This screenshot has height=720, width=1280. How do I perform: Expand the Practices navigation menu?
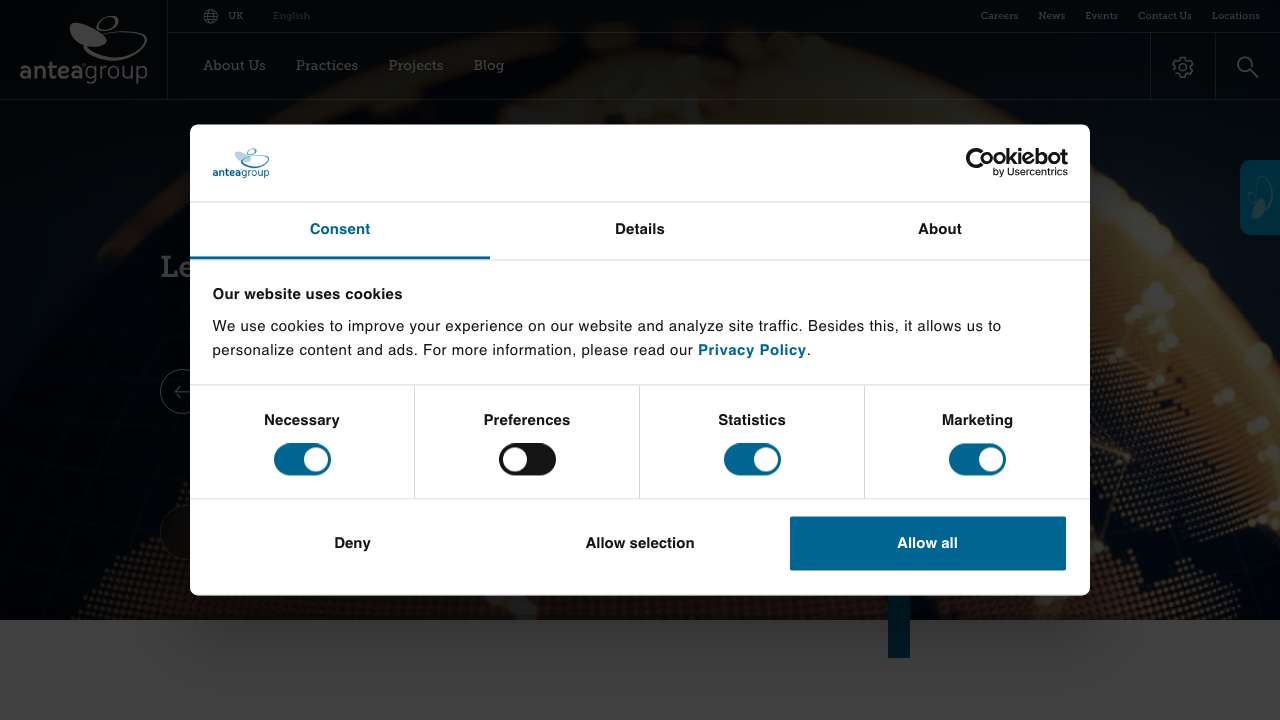327,66
